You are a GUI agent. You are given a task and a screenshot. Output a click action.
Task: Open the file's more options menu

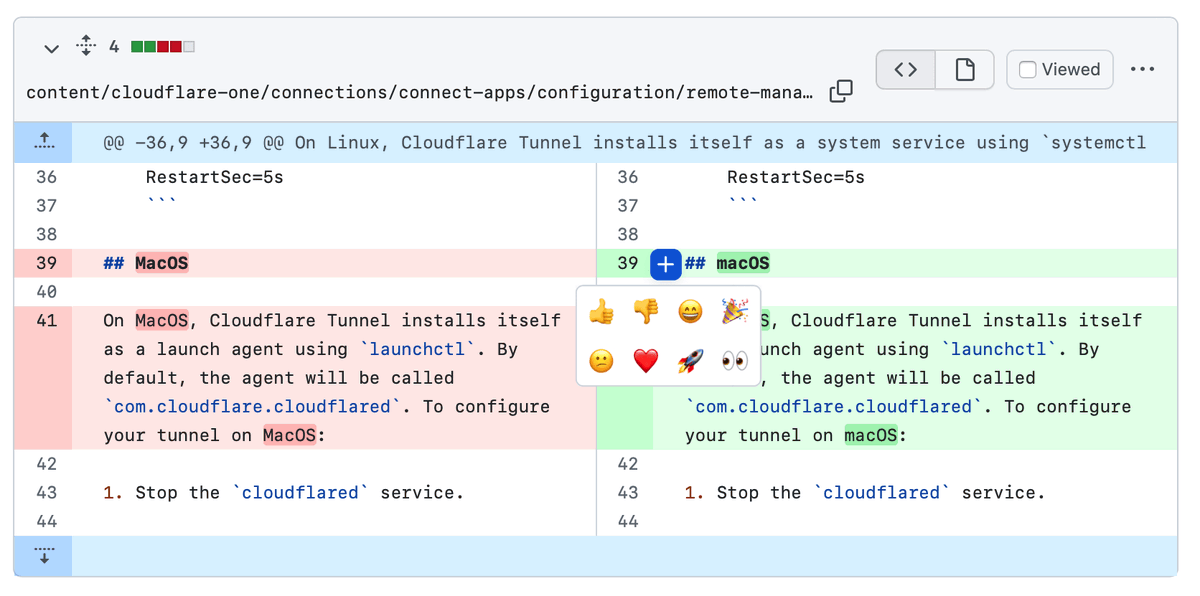point(1142,69)
